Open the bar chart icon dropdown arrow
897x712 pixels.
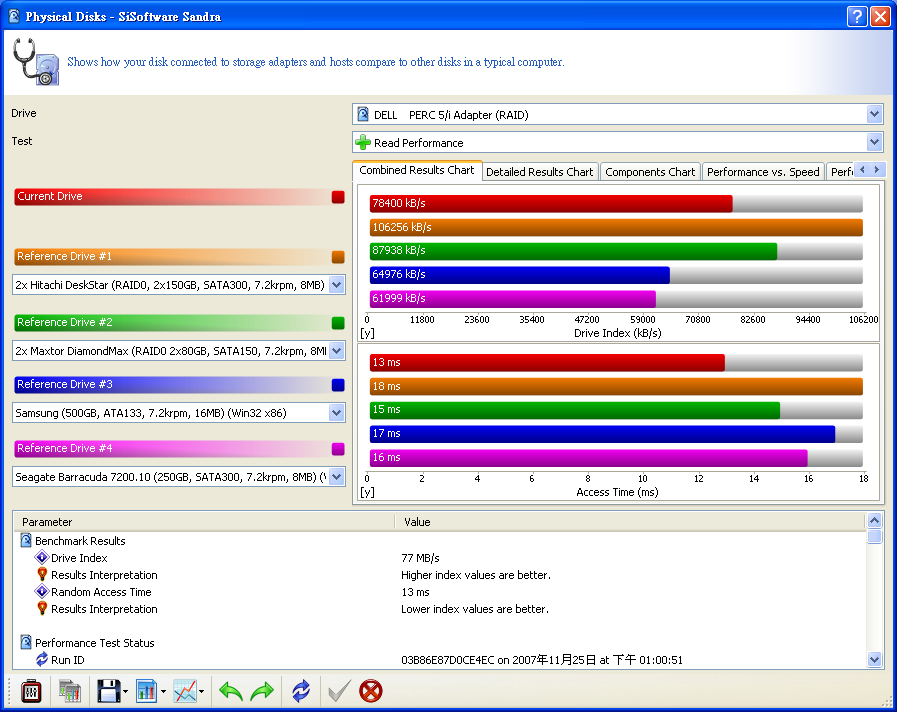click(163, 691)
